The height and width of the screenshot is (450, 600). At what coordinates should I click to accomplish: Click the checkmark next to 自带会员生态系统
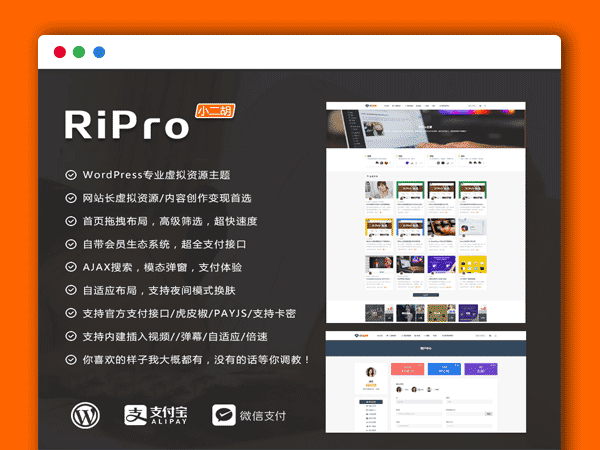(70, 244)
